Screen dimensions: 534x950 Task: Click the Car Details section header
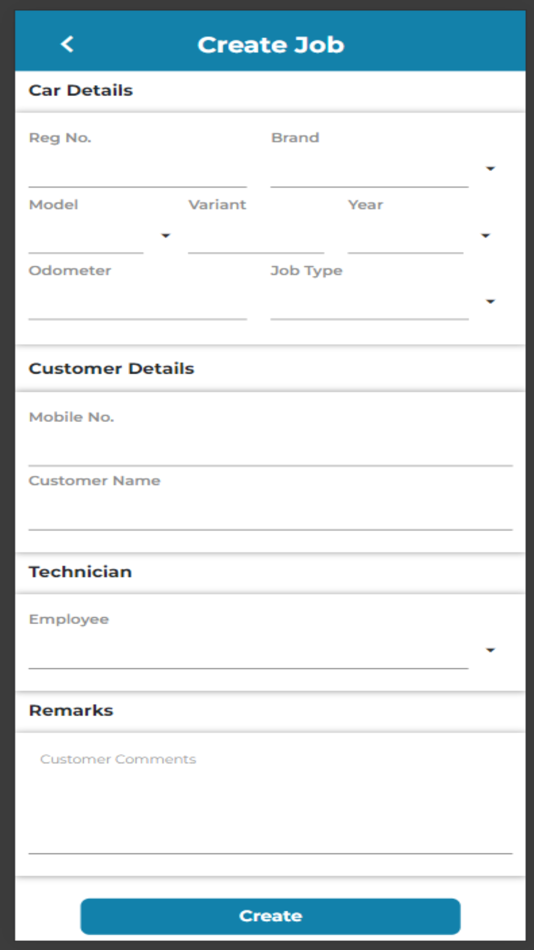click(x=81, y=90)
